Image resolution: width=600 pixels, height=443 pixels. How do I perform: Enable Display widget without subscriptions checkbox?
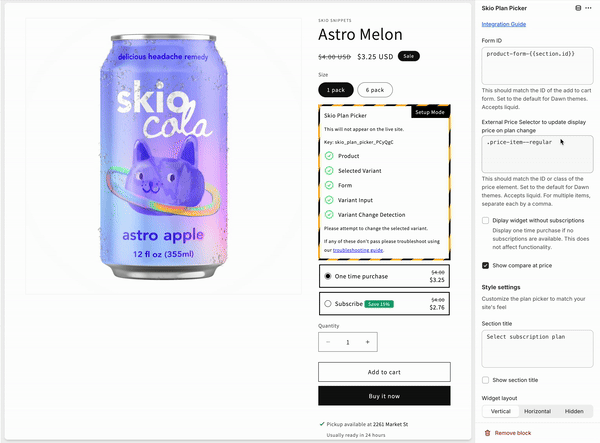[x=485, y=220]
